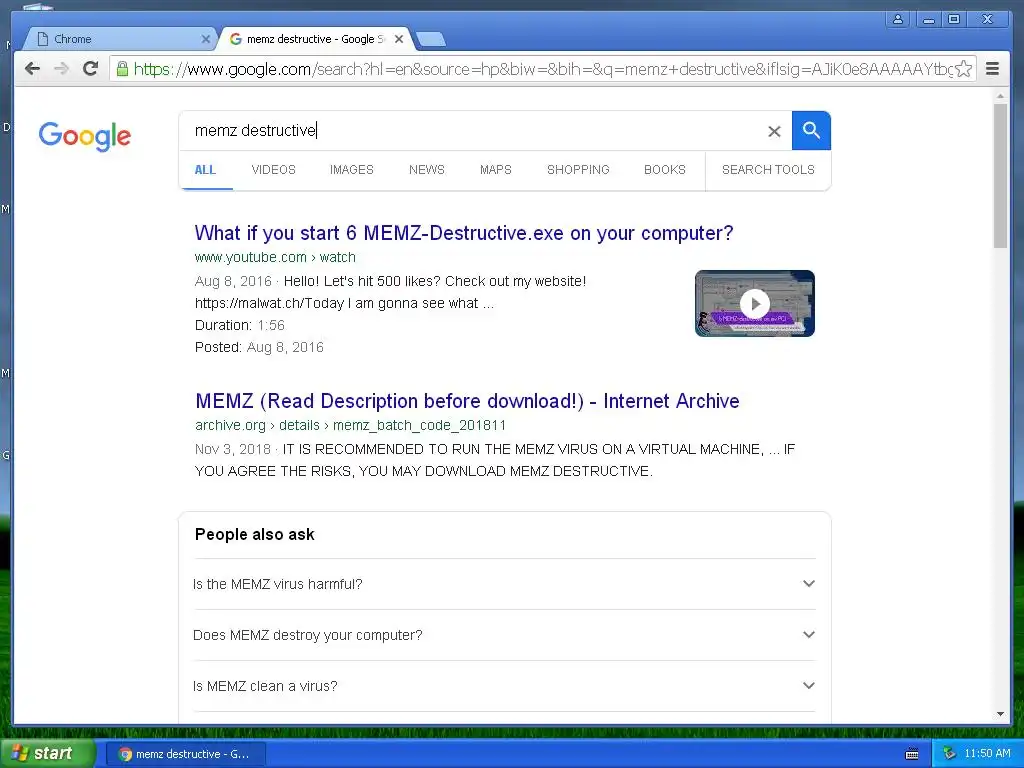Click the archive.org › details URL text
Image resolution: width=1024 pixels, height=768 pixels.
tap(350, 425)
